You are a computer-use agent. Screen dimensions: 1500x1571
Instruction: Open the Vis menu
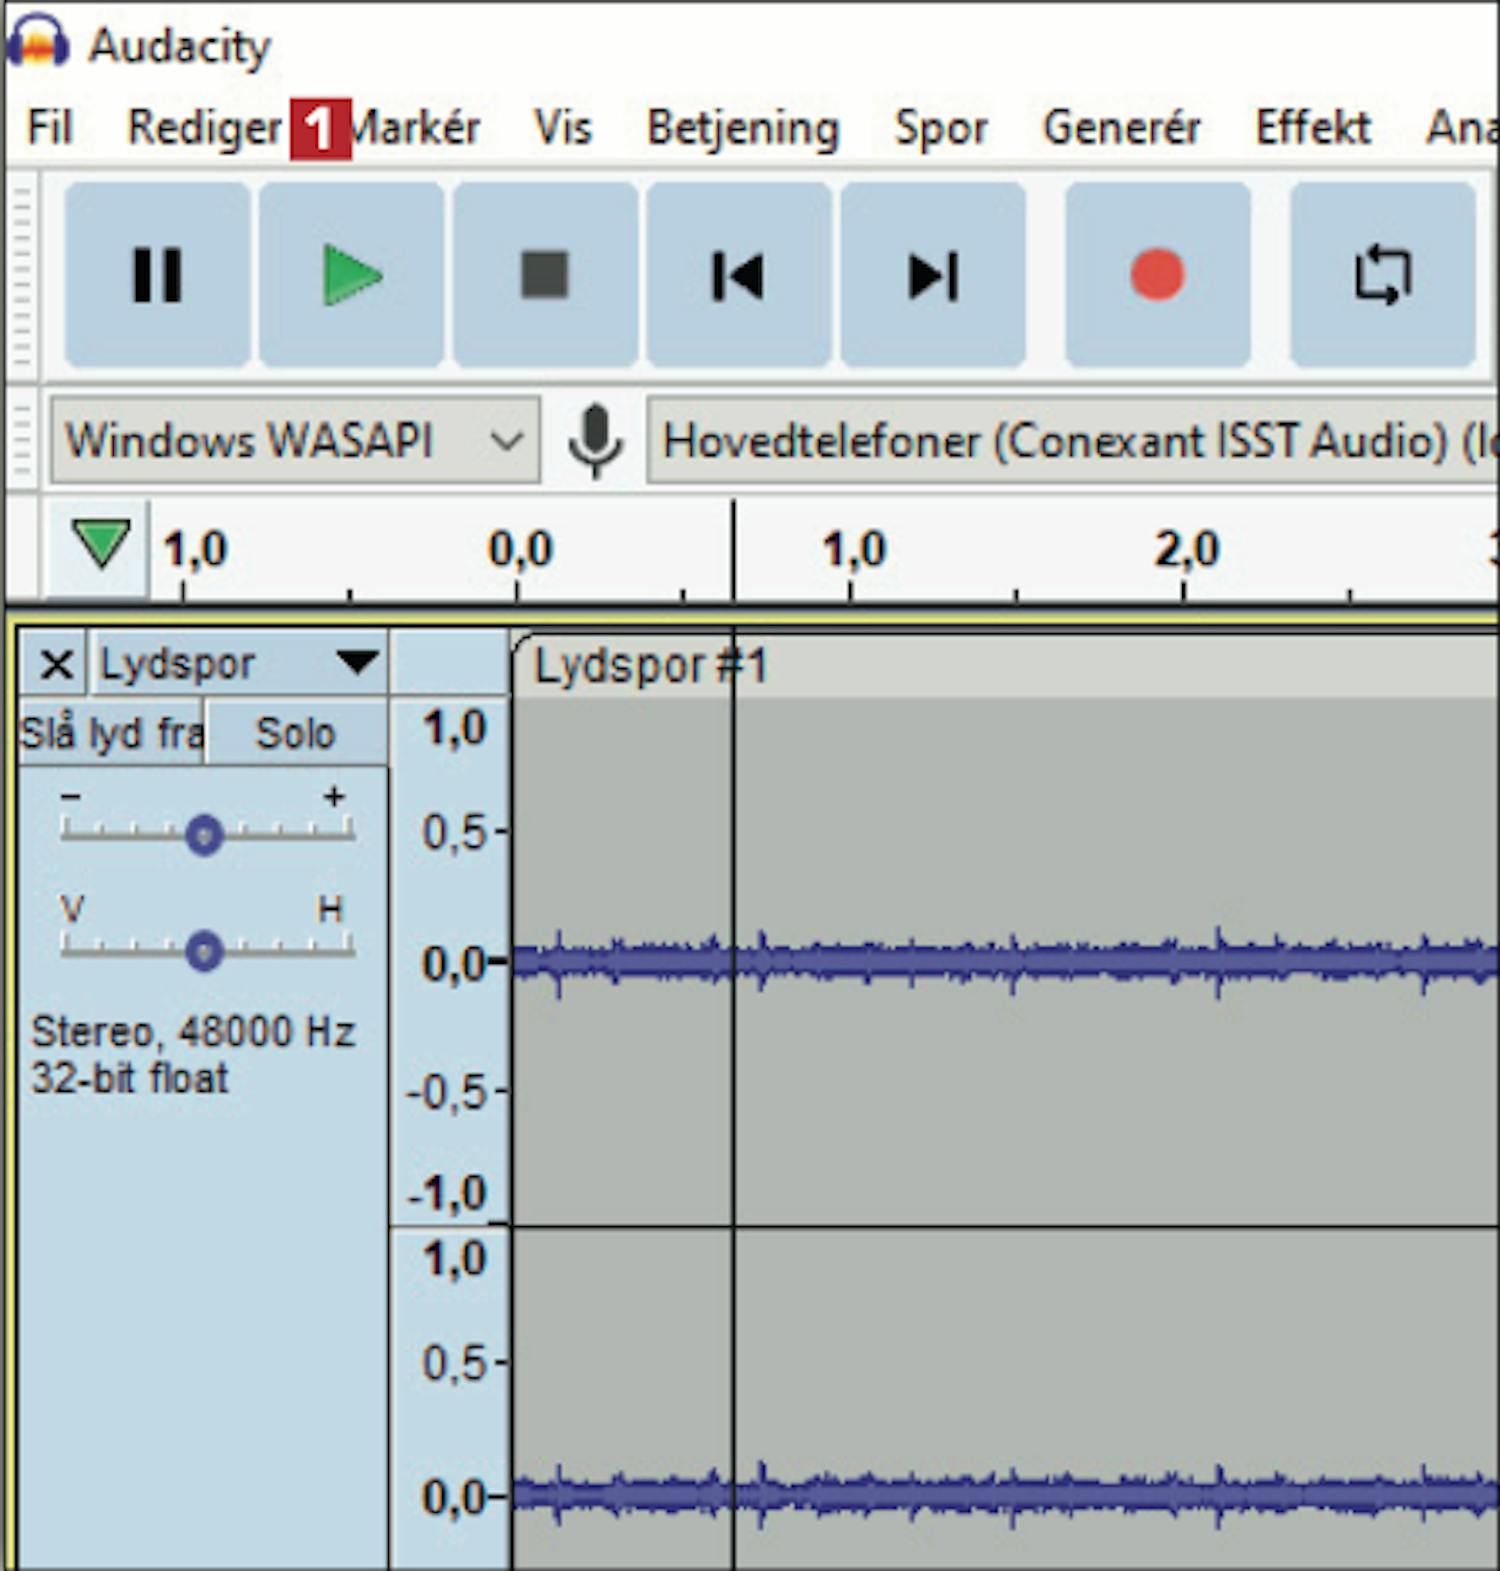pos(563,128)
